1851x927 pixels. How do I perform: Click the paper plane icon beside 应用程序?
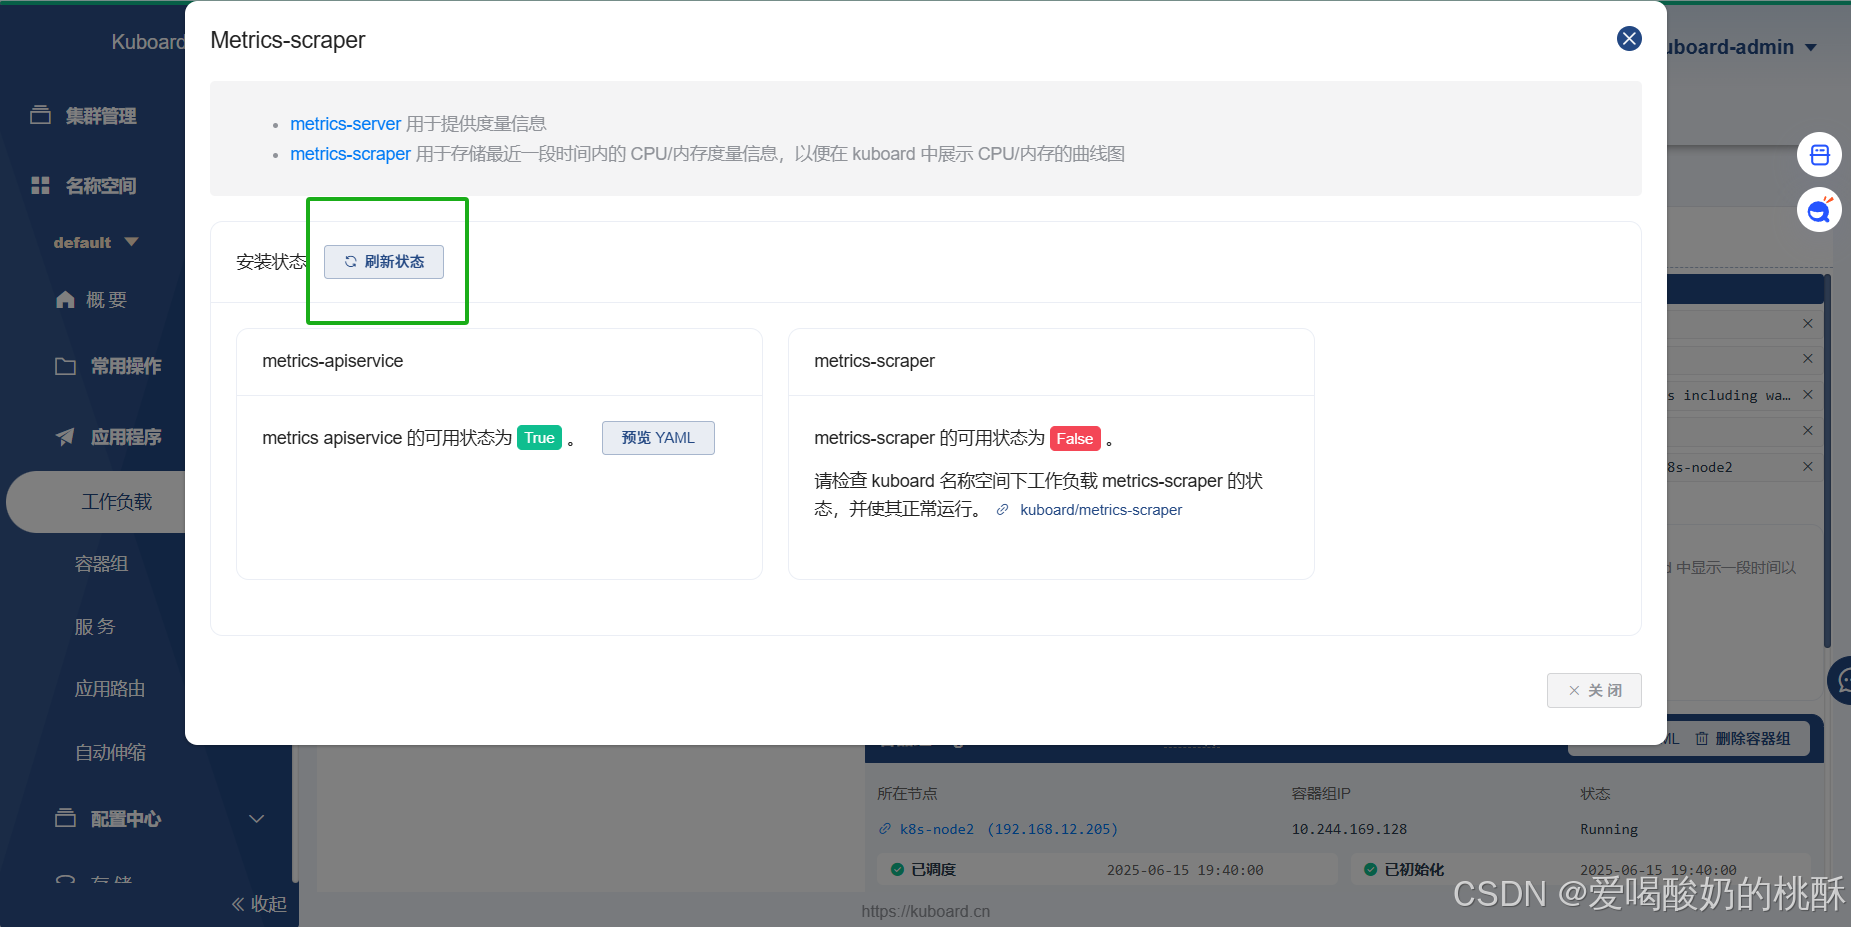click(x=65, y=437)
